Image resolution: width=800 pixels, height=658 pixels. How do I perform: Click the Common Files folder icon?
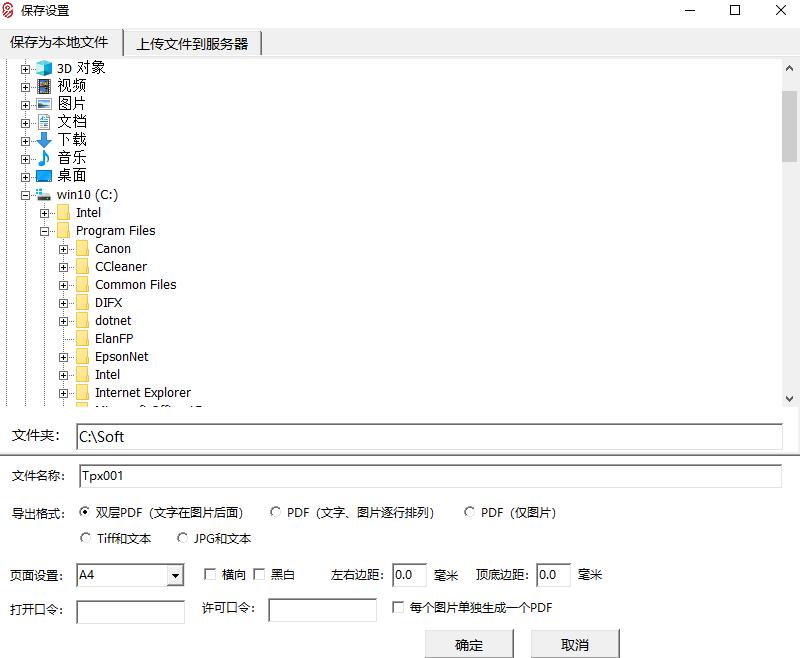pyautogui.click(x=82, y=285)
